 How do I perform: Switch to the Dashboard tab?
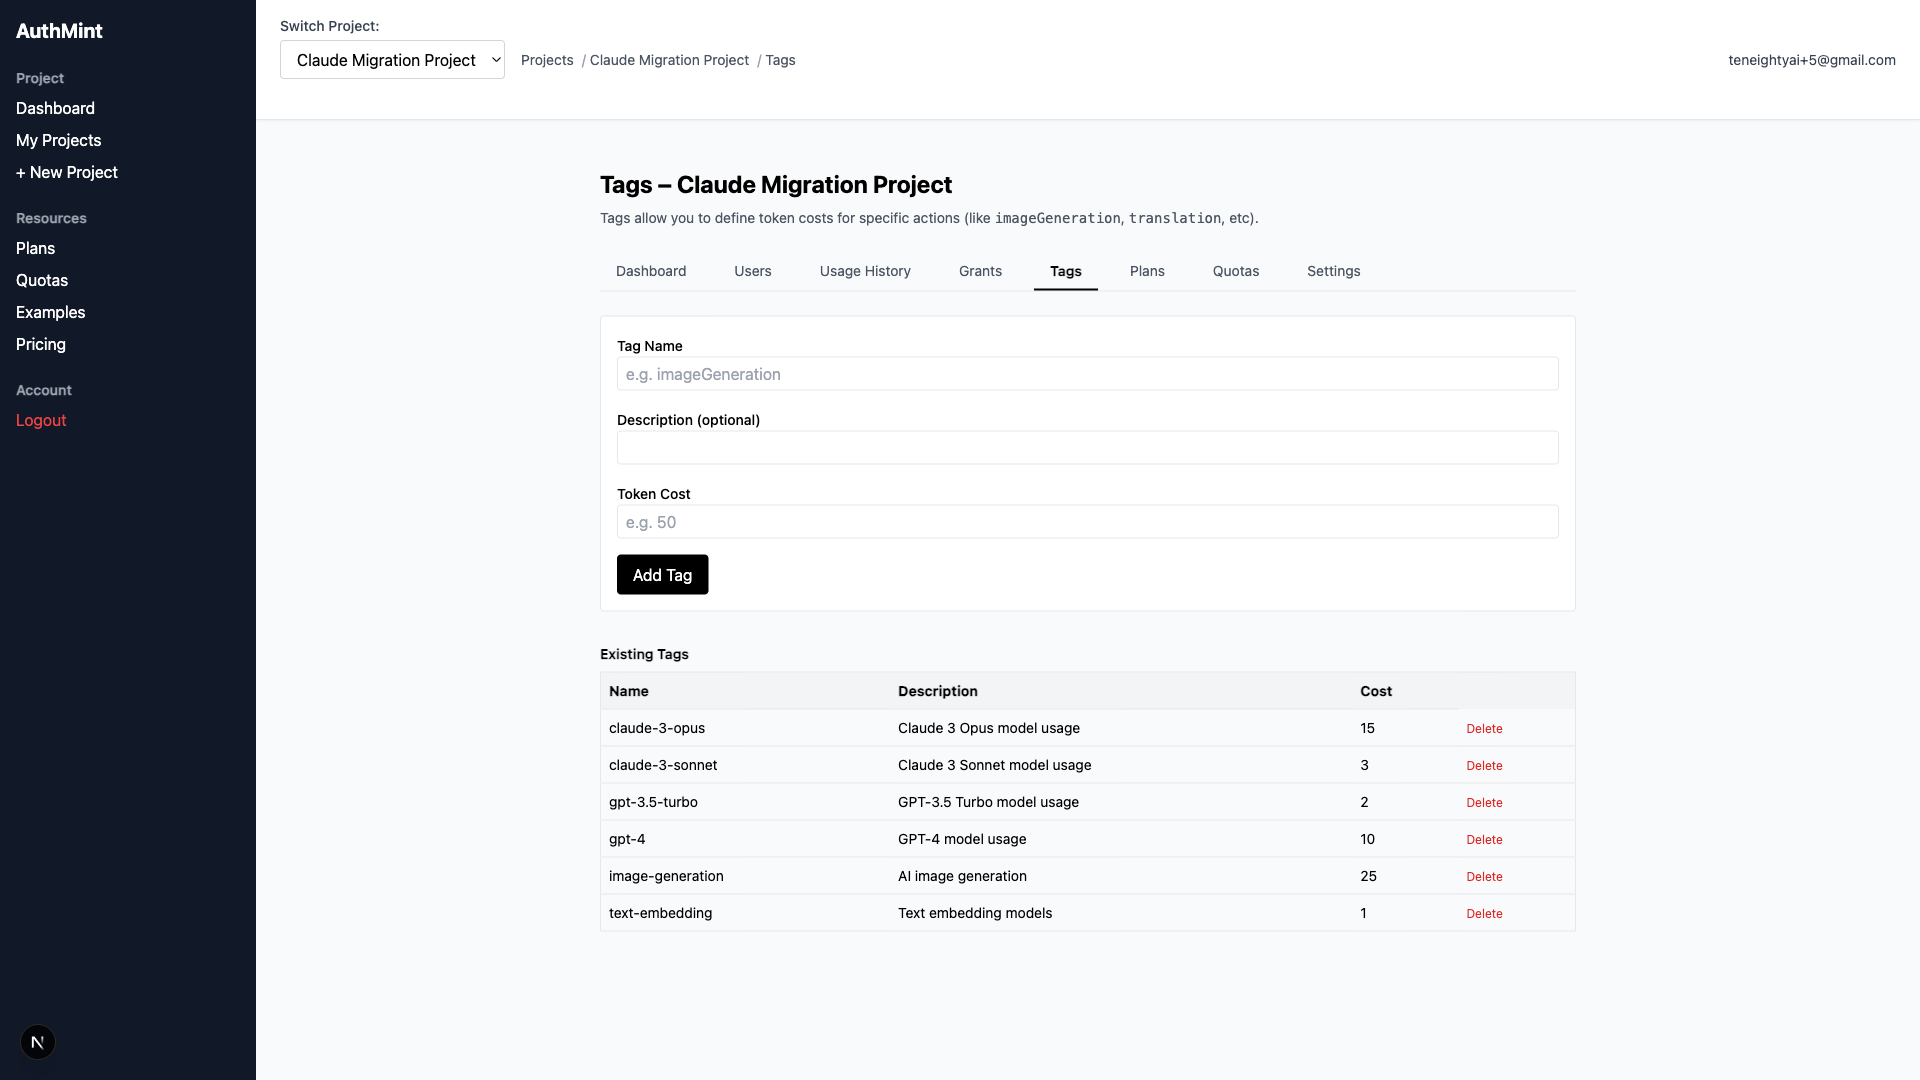coord(651,271)
